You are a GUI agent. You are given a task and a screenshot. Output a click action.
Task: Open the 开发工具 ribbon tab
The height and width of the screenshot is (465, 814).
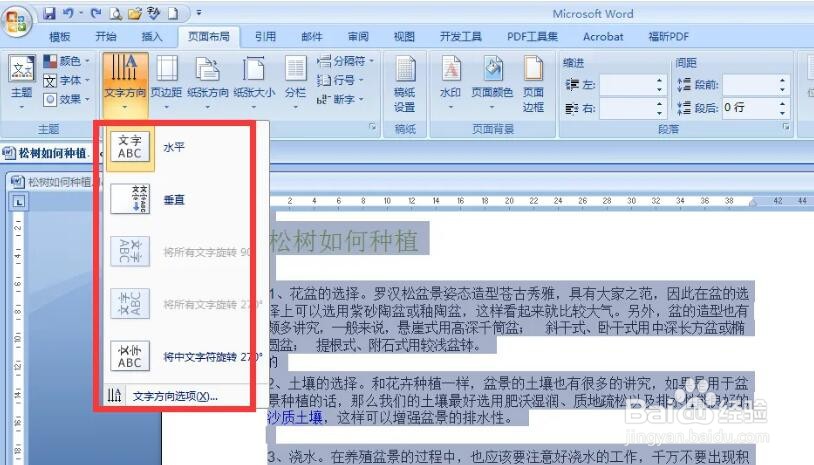[x=461, y=36]
